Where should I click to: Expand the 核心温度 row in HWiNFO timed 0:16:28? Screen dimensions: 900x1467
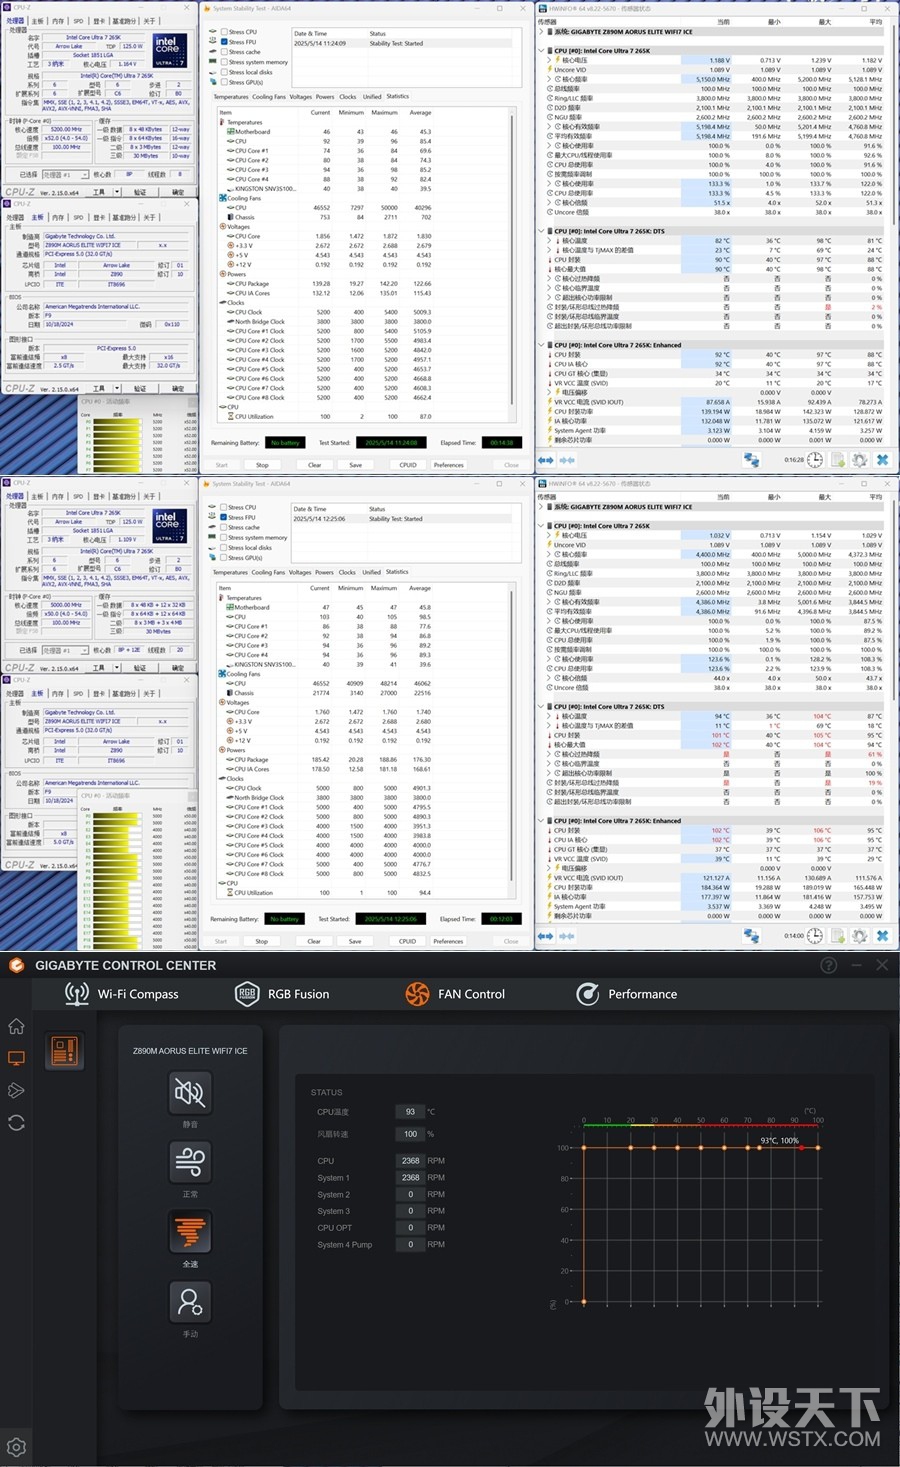(x=549, y=240)
